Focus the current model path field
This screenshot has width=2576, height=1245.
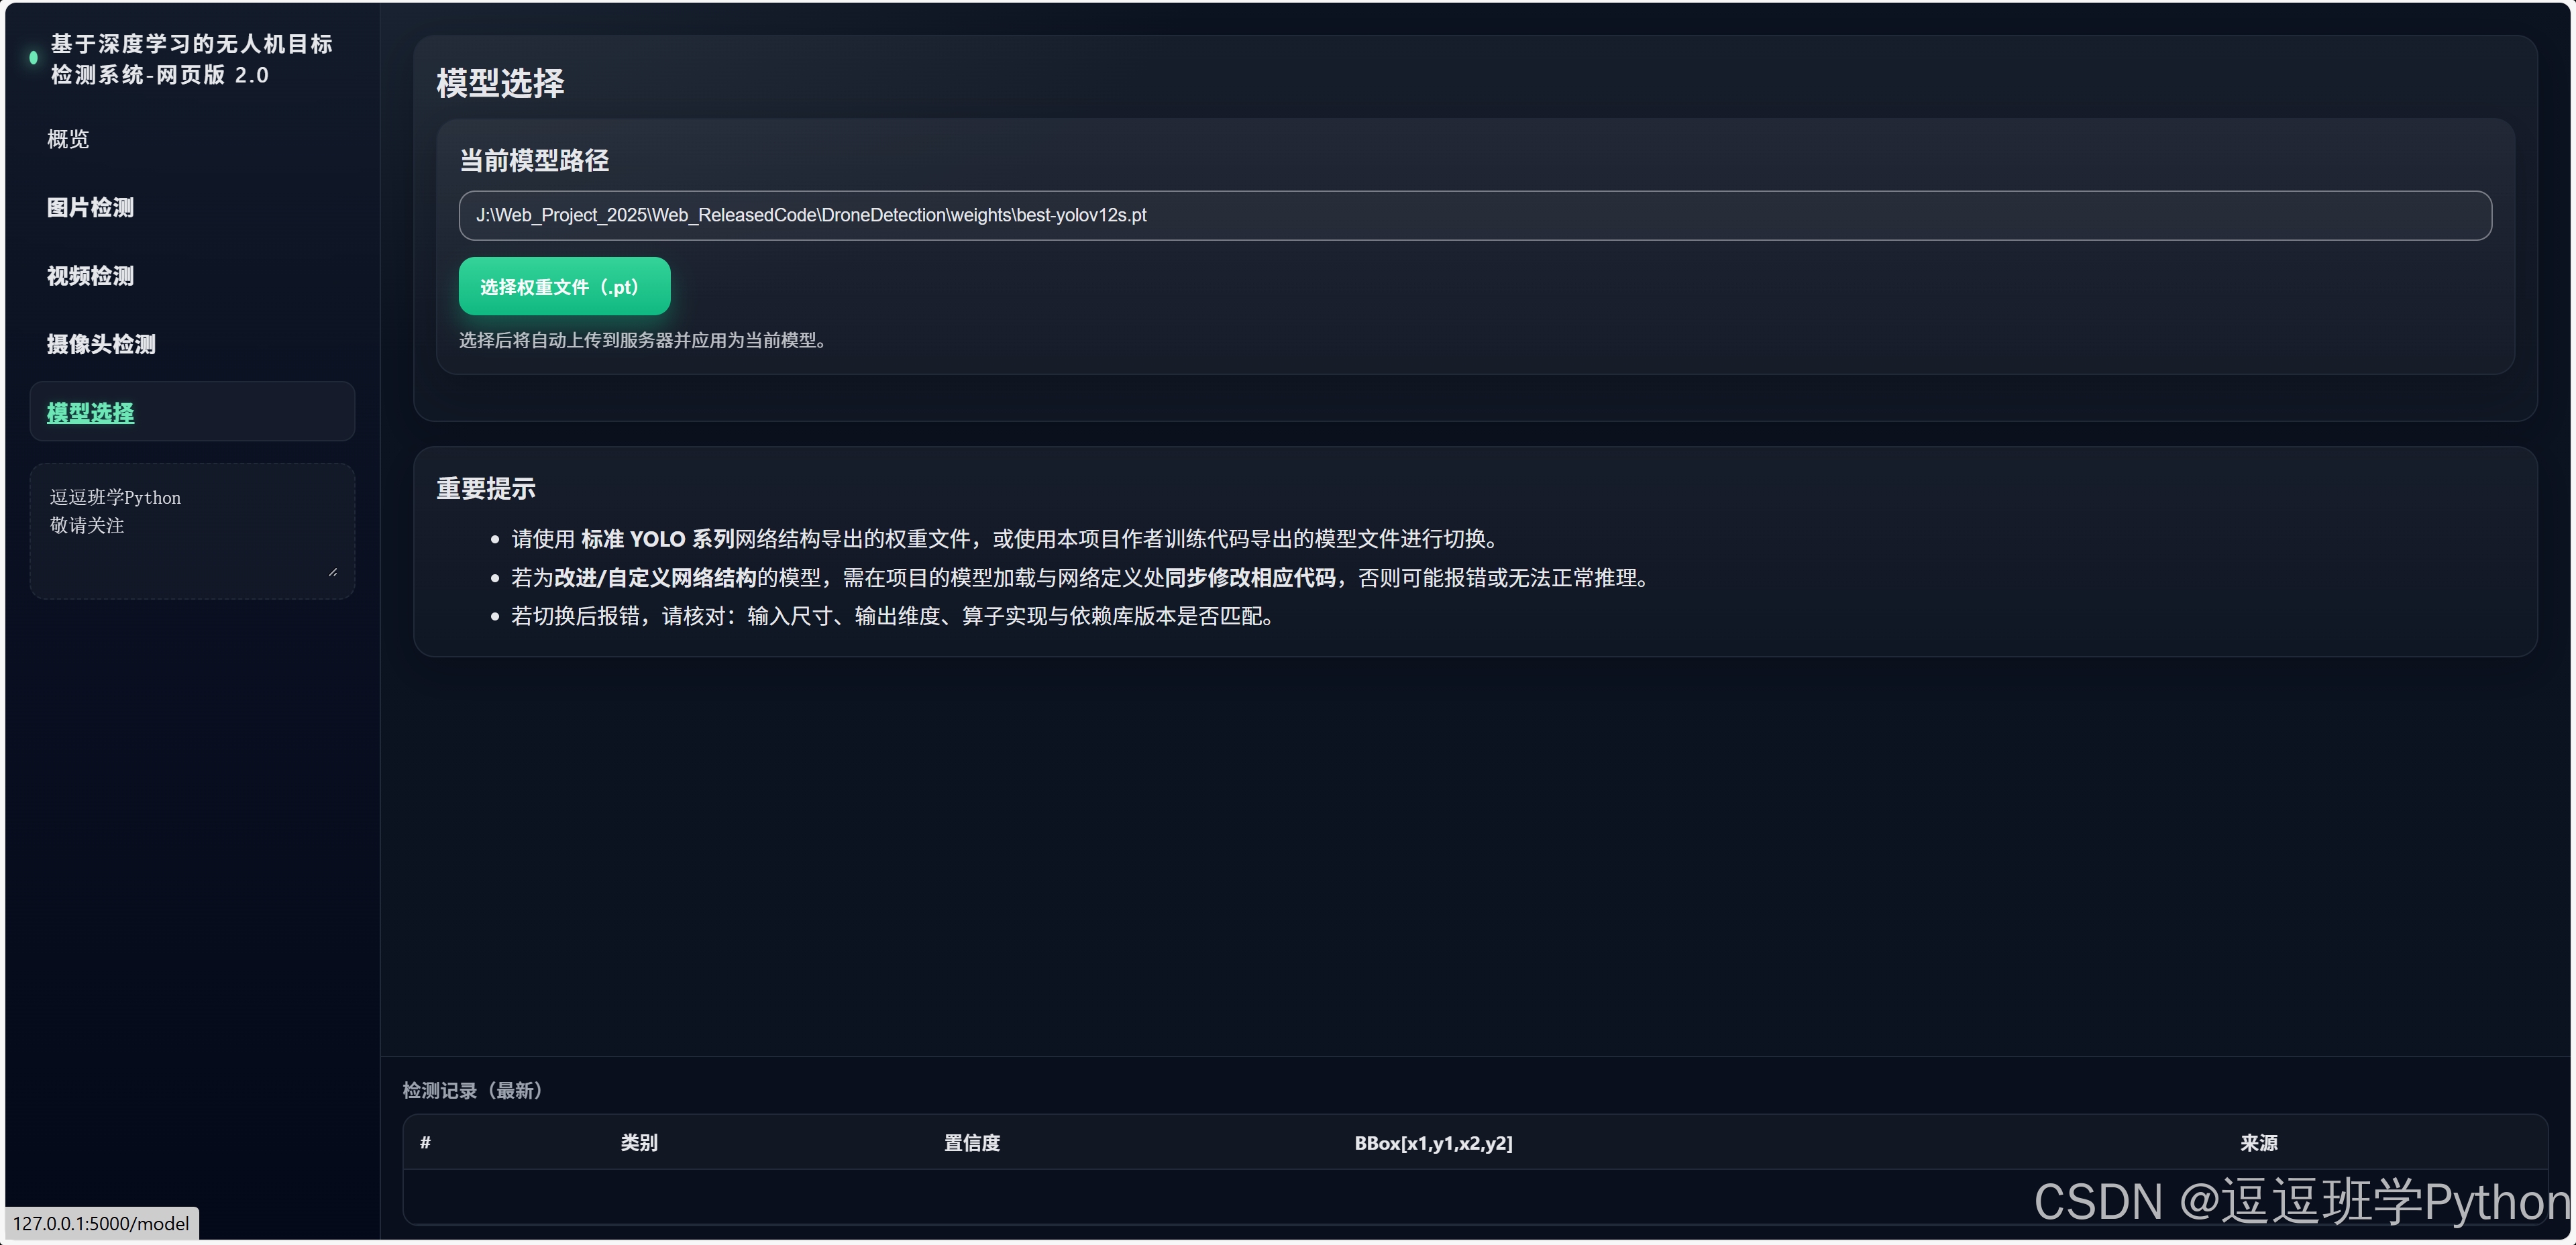click(x=1474, y=215)
